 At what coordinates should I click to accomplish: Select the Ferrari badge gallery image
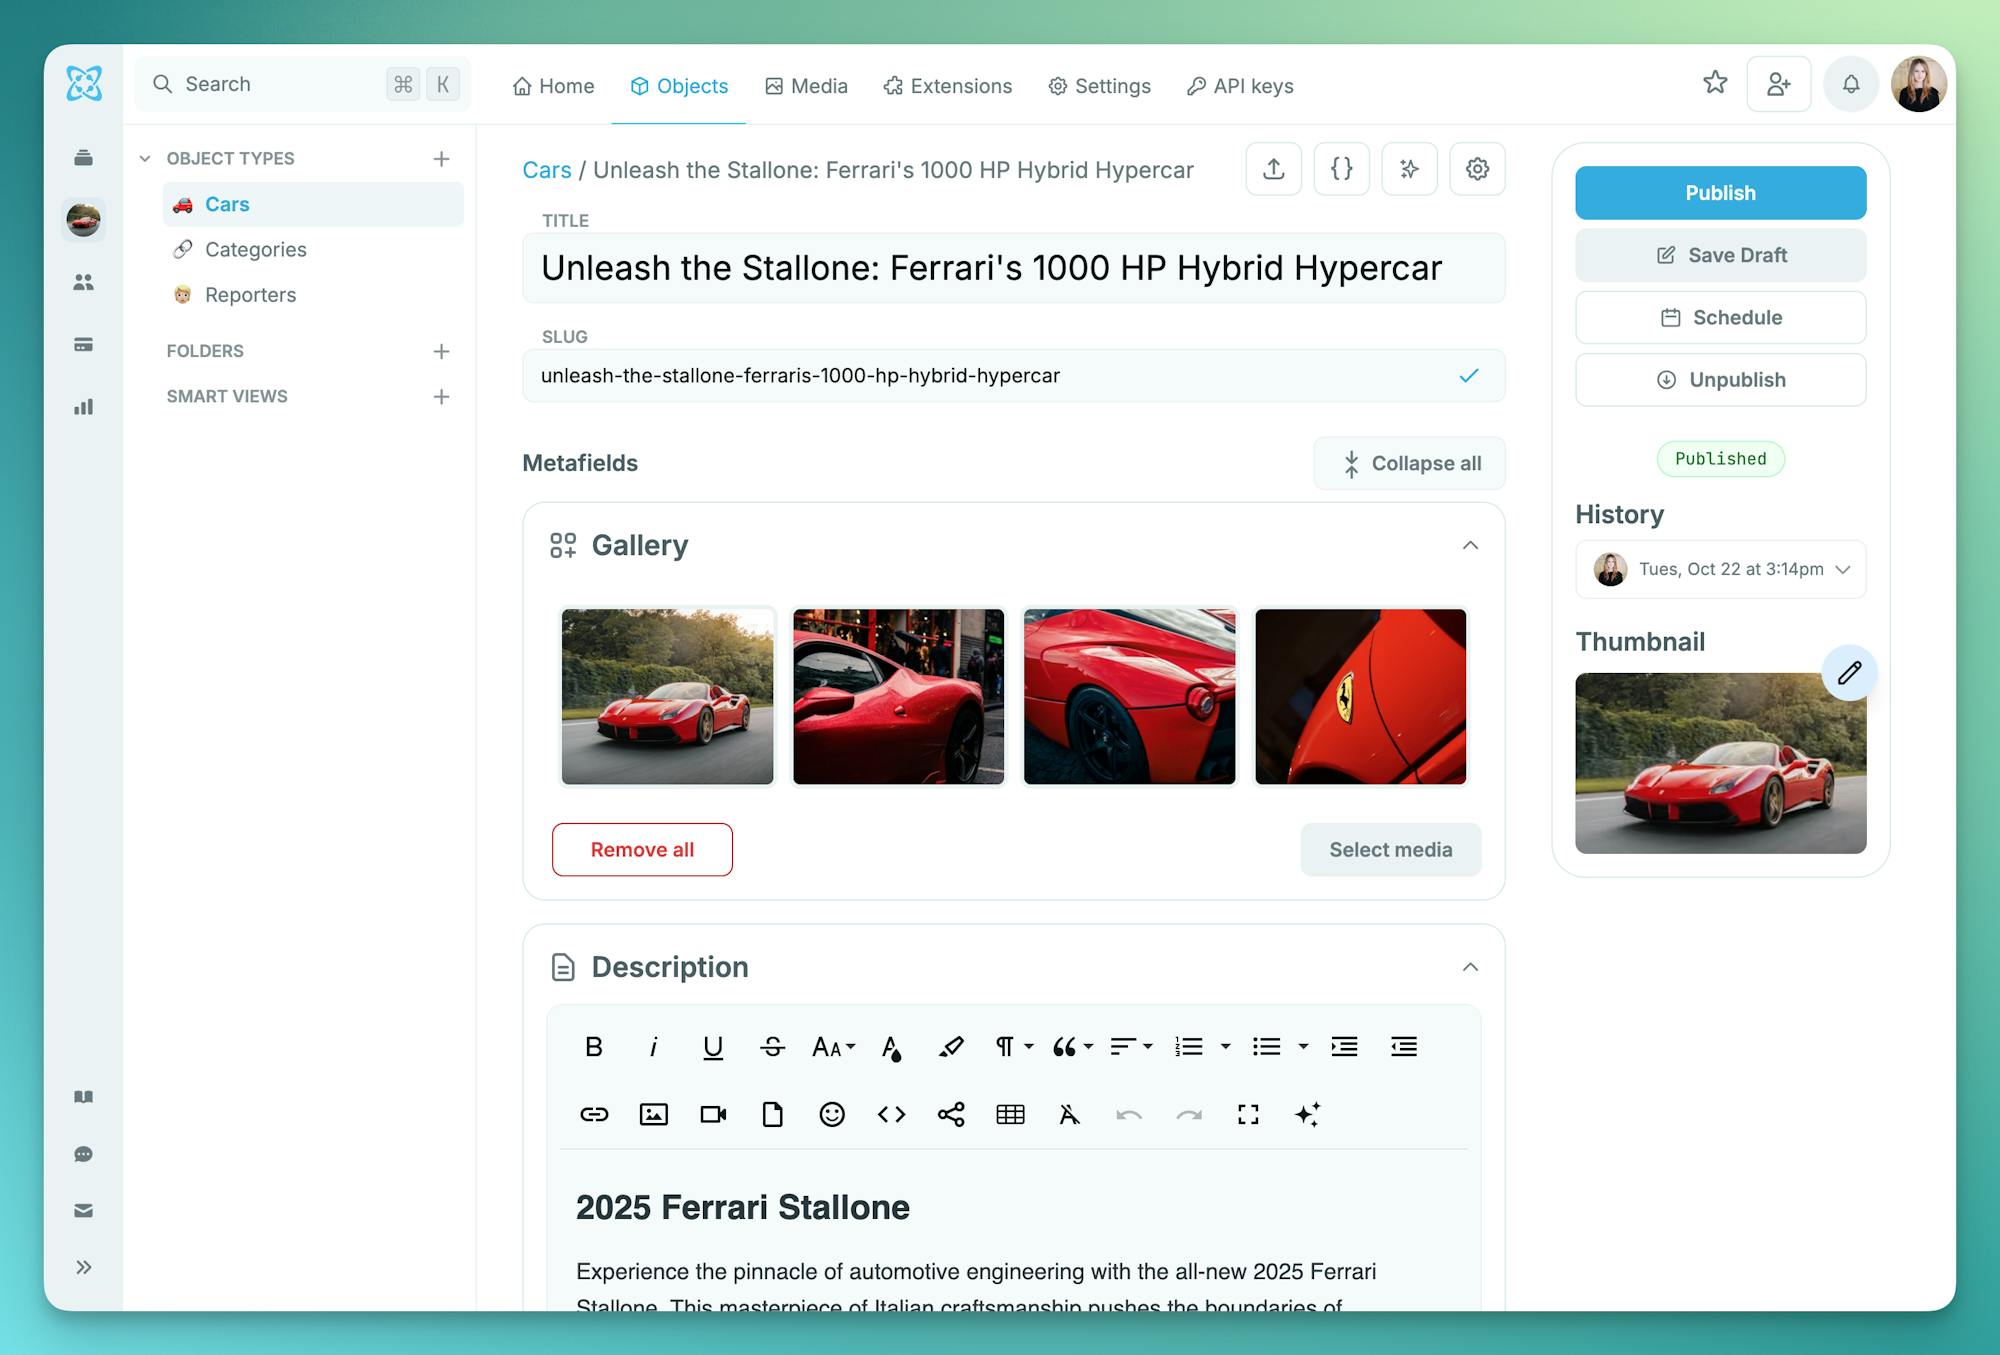pyautogui.click(x=1360, y=696)
